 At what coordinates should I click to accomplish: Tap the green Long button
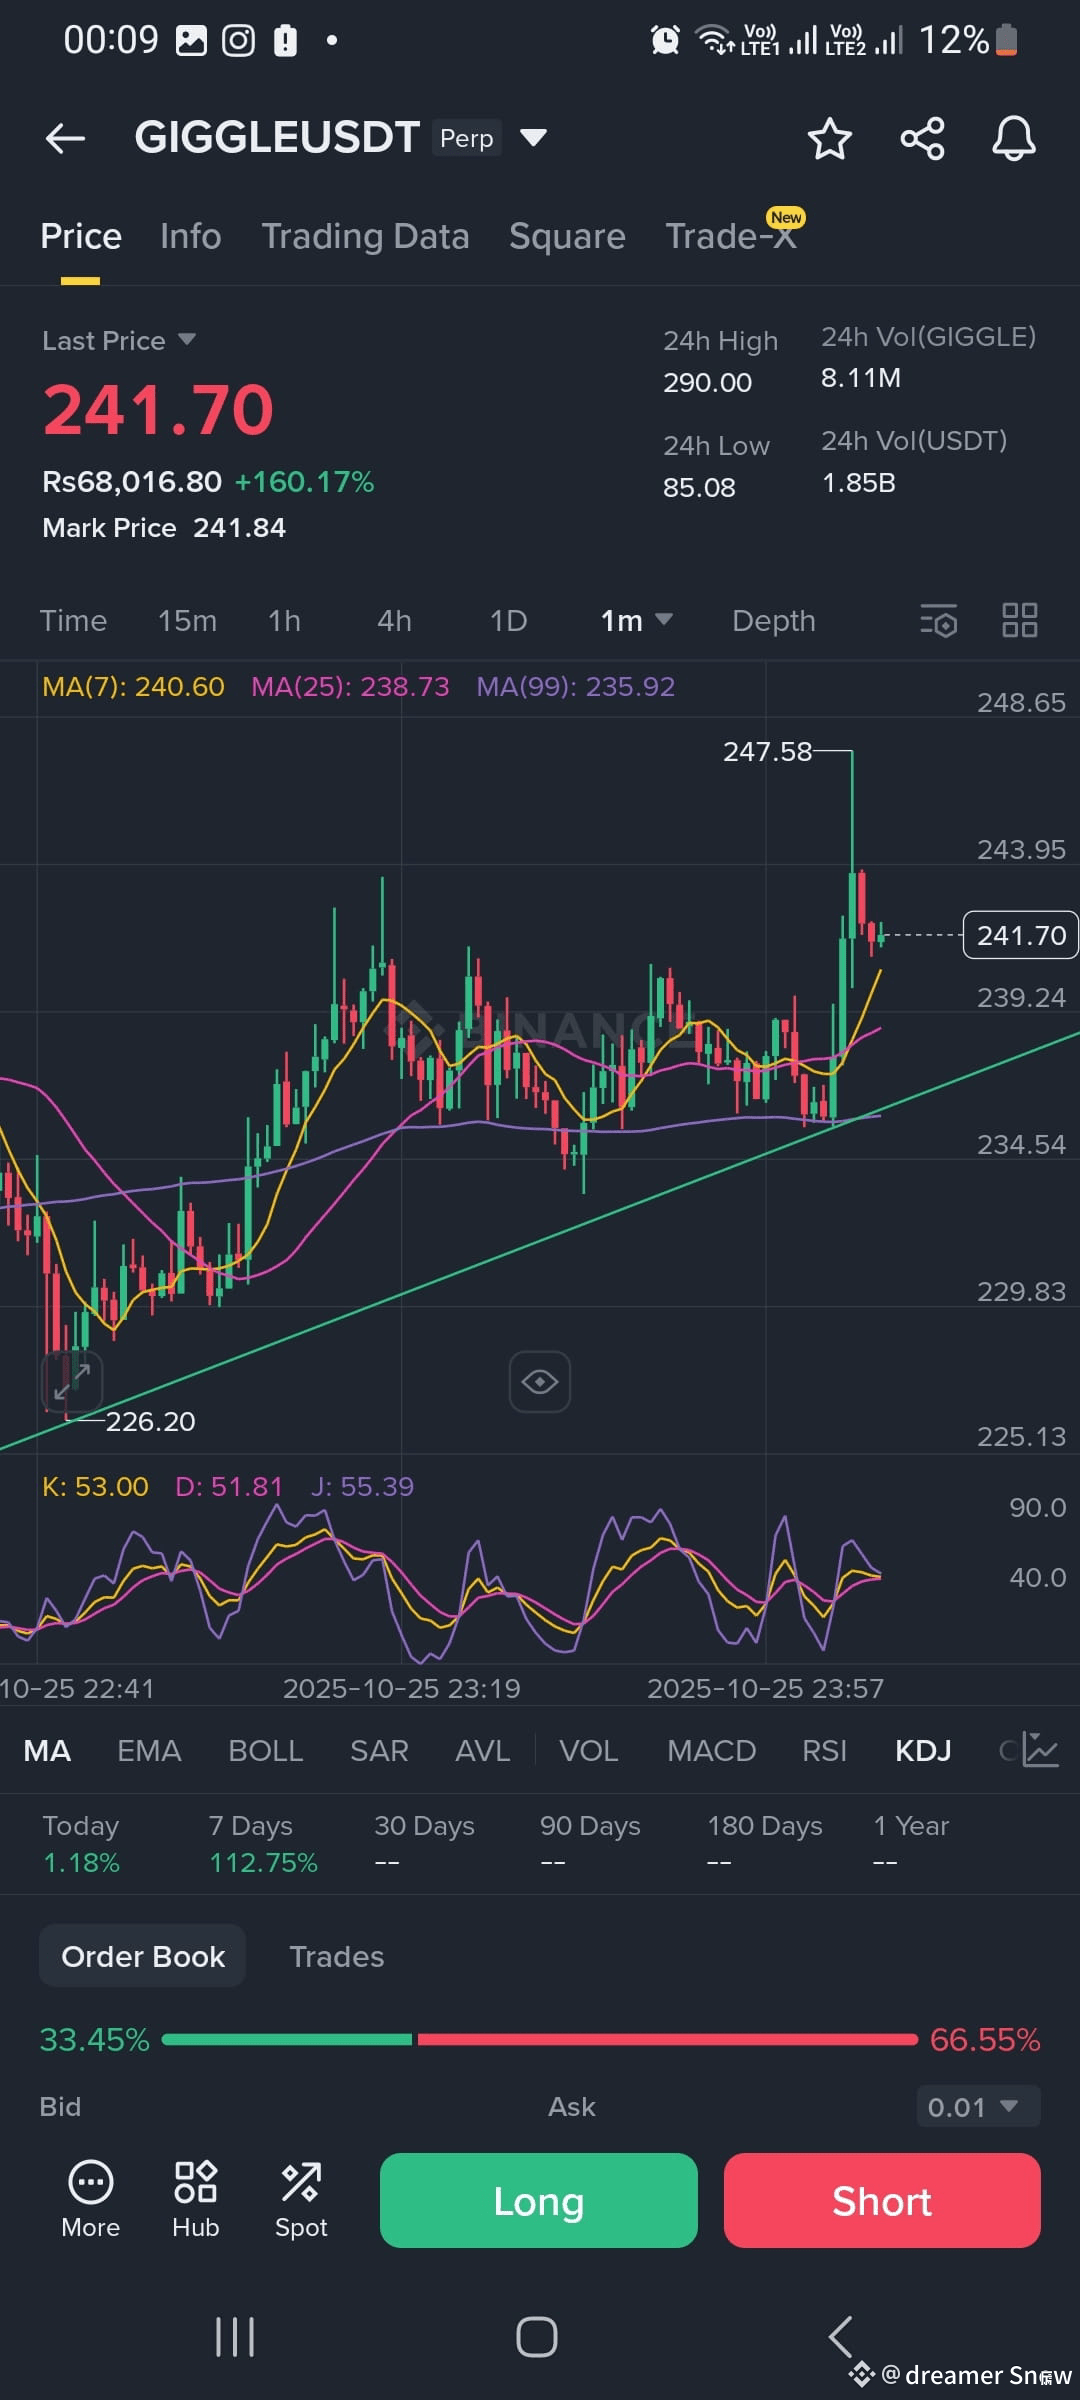pyautogui.click(x=538, y=2201)
